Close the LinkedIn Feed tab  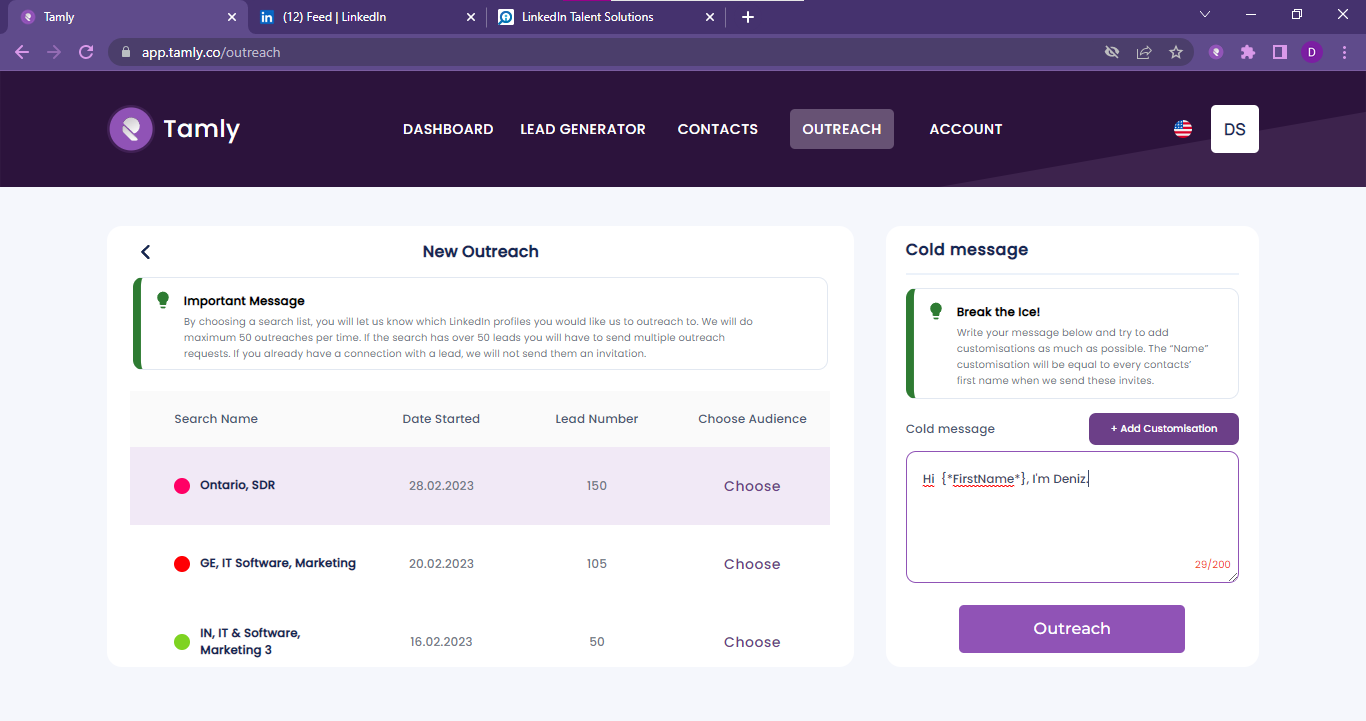coord(471,17)
